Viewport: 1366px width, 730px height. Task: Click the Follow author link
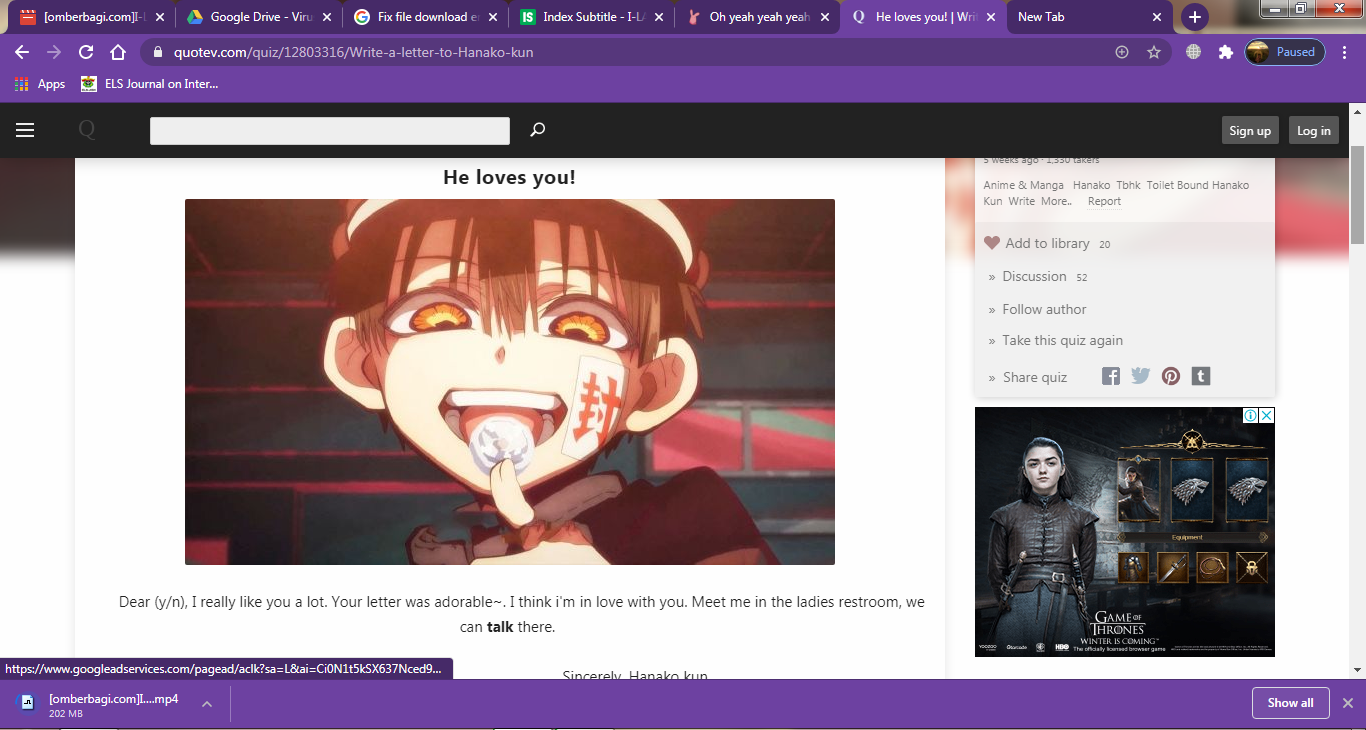[1044, 309]
